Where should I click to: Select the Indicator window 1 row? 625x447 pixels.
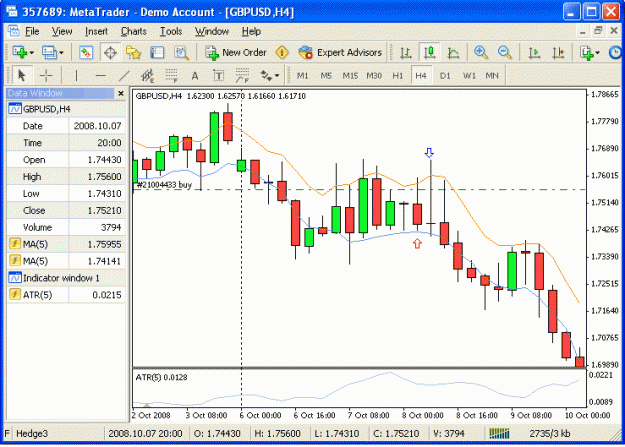coord(66,278)
